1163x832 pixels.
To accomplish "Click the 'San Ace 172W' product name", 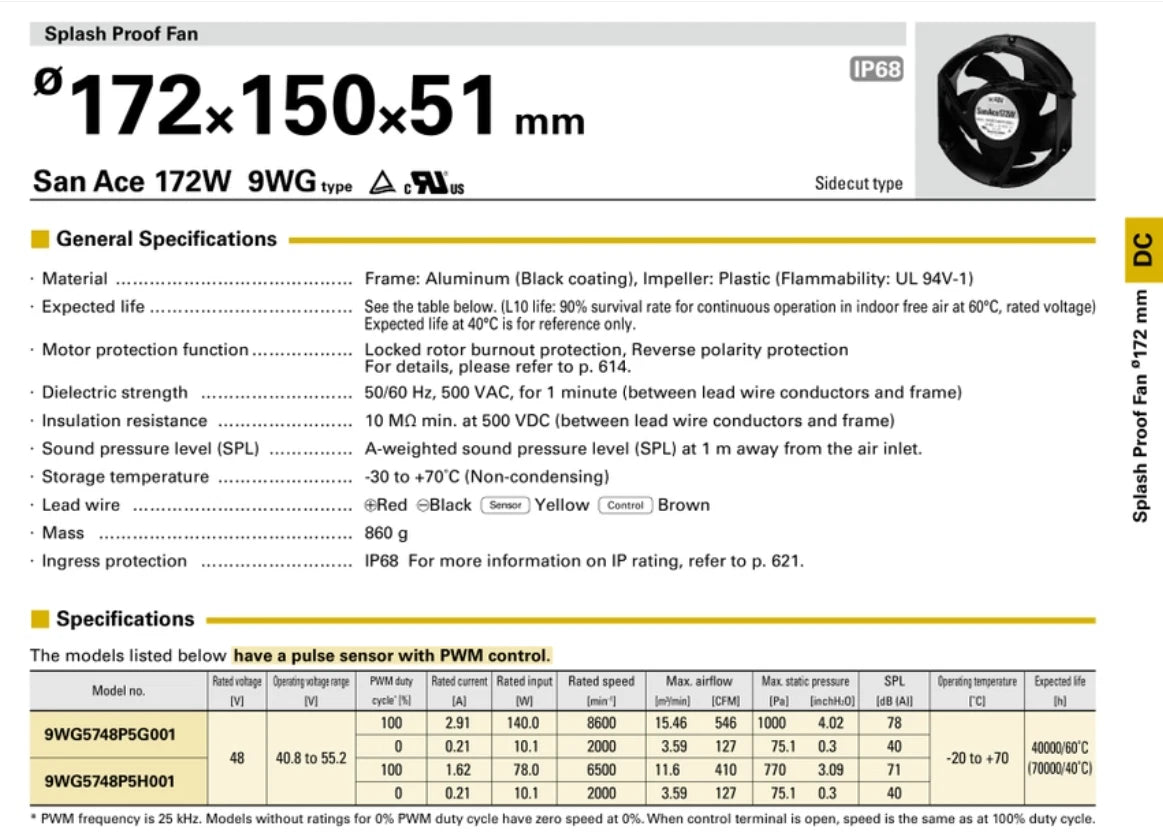I will 132,181.
